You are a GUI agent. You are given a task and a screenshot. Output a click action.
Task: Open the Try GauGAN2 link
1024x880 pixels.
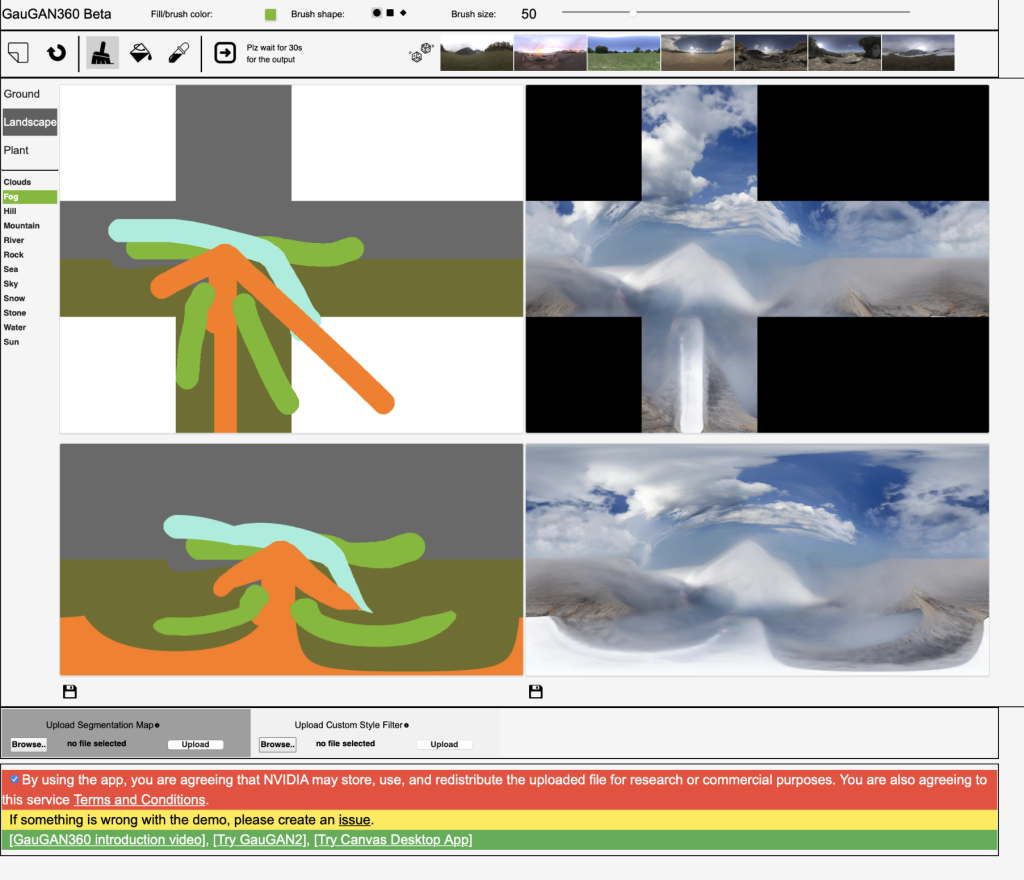(x=261, y=840)
